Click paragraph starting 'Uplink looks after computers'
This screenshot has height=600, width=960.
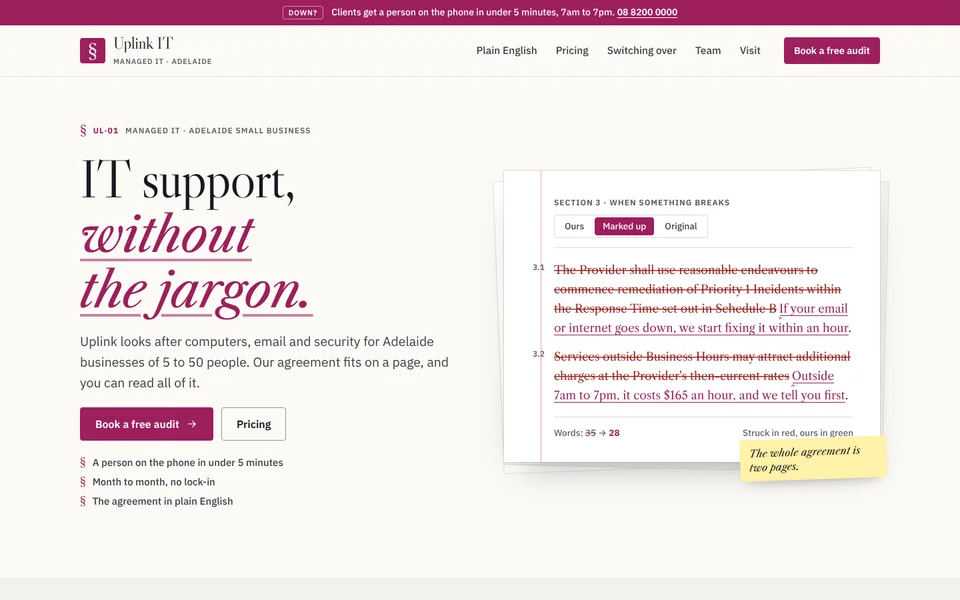coord(264,362)
